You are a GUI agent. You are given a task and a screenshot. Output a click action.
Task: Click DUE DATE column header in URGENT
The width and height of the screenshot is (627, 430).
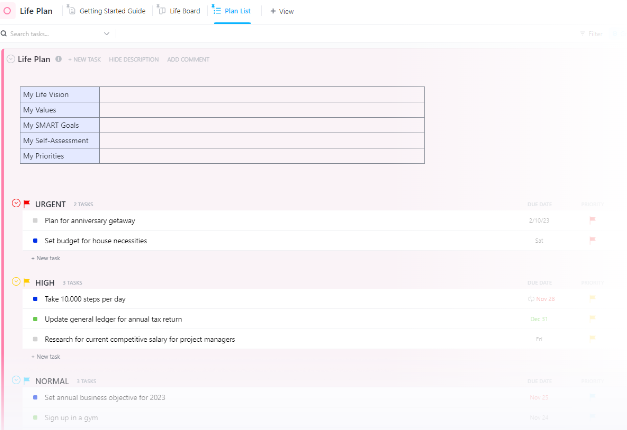(x=539, y=204)
